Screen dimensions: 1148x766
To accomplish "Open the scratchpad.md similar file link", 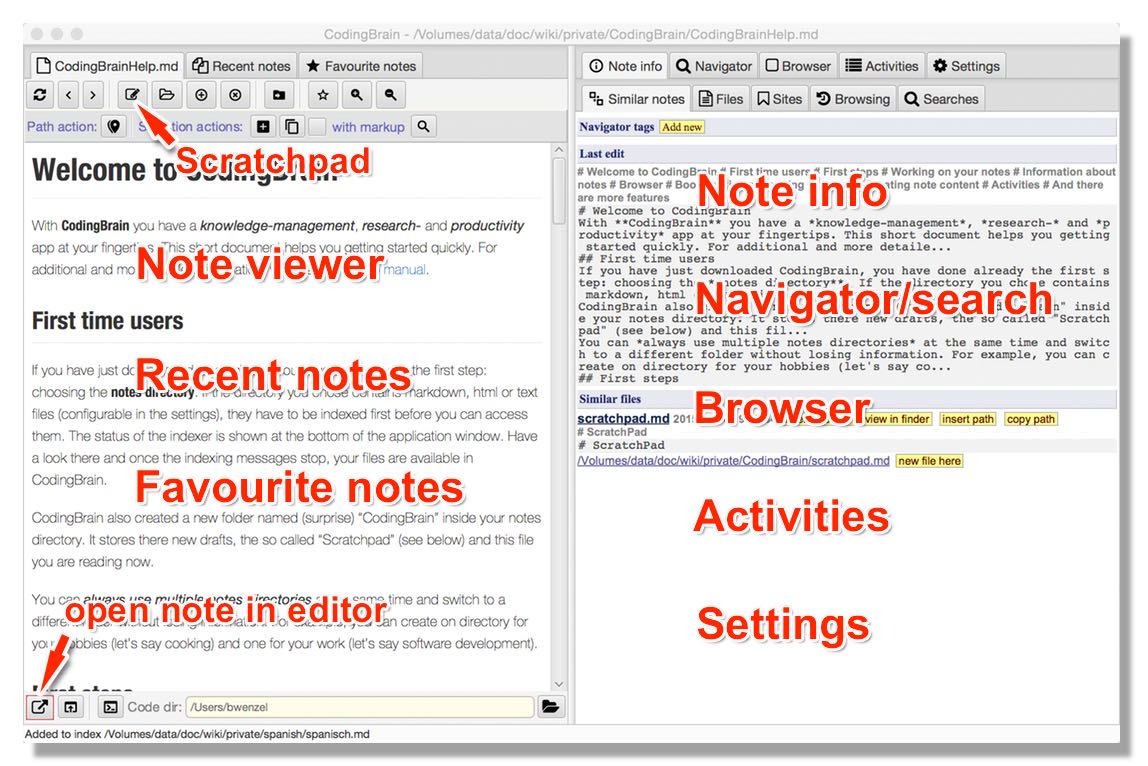I will click(623, 419).
